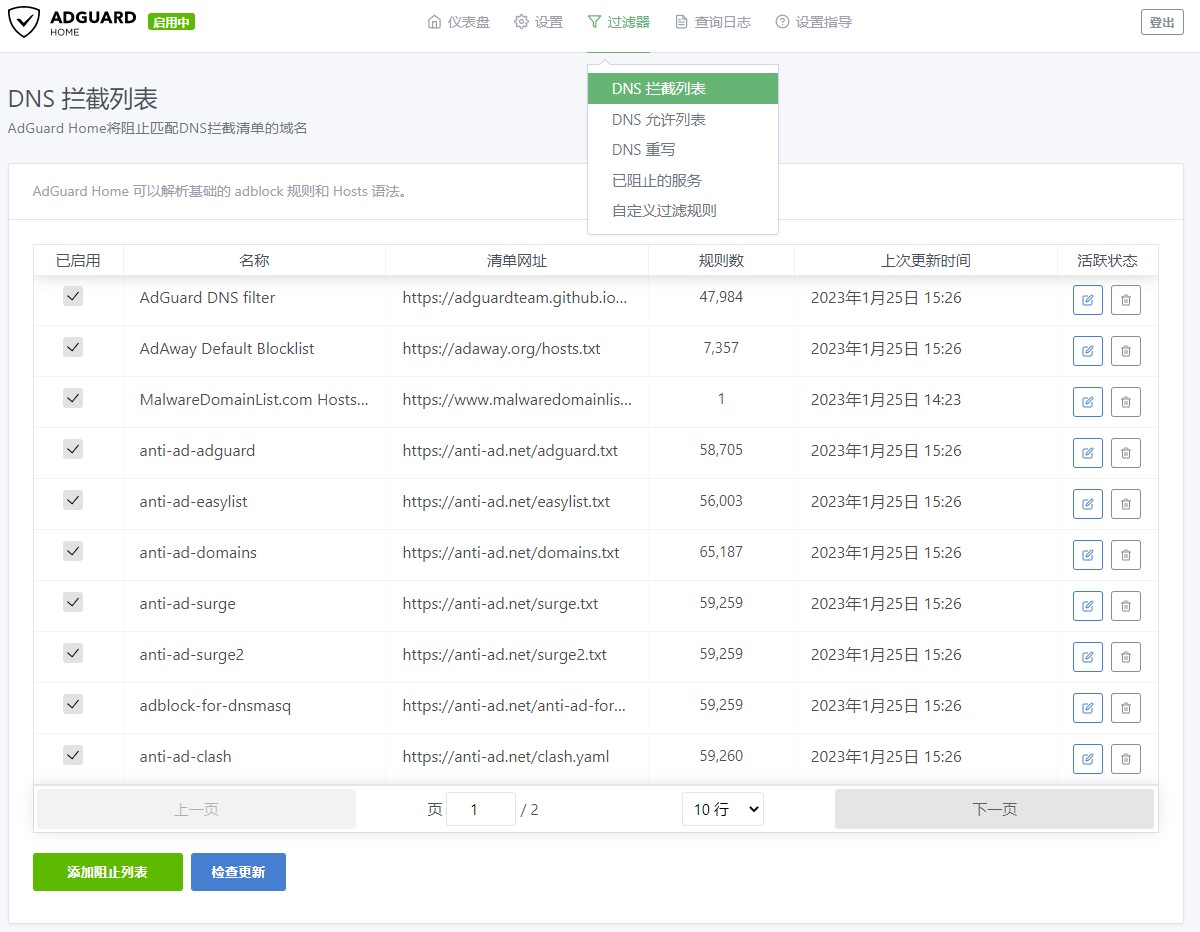The width and height of the screenshot is (1200, 932).
Task: Sort by 上次更新时间 column header
Action: click(926, 260)
